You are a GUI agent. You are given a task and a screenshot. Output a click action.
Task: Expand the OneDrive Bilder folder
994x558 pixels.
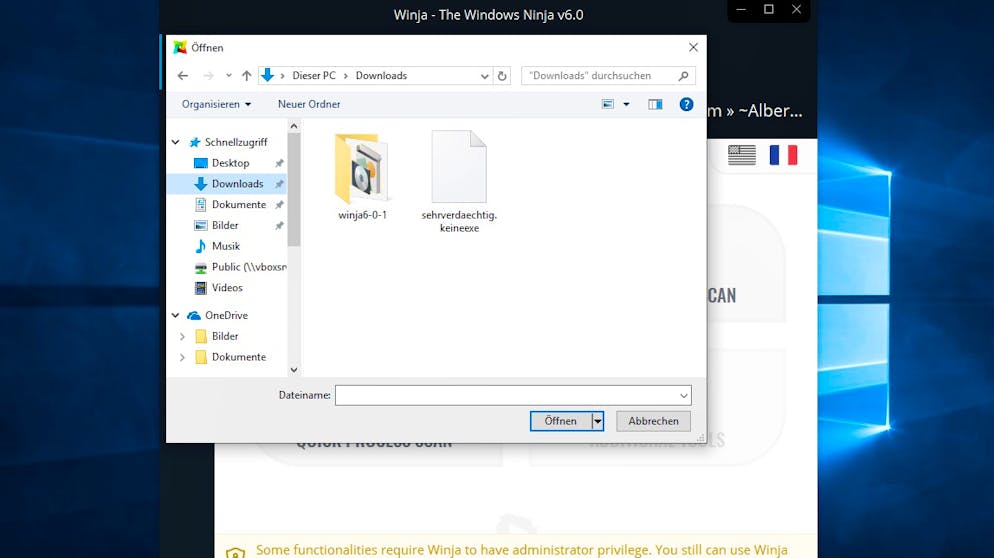click(183, 336)
